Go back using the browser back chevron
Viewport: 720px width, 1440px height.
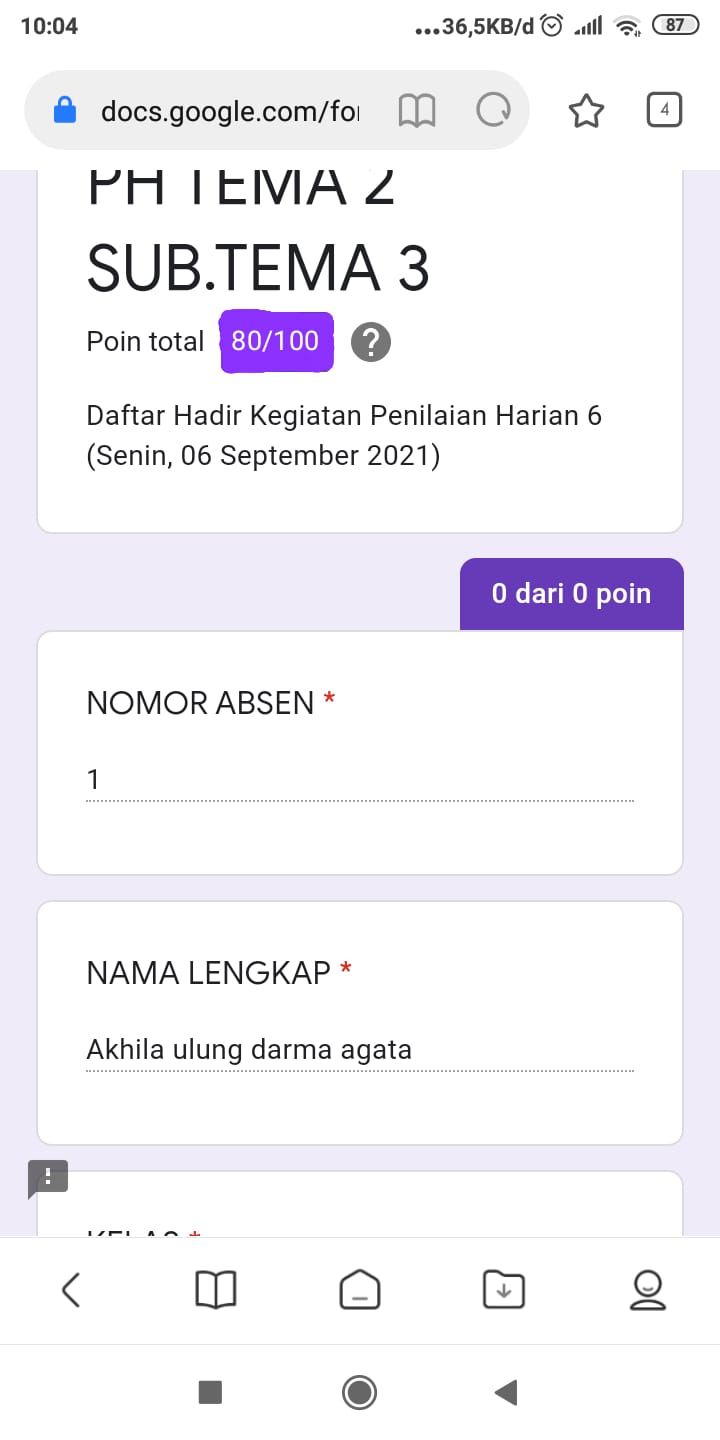click(x=71, y=1290)
